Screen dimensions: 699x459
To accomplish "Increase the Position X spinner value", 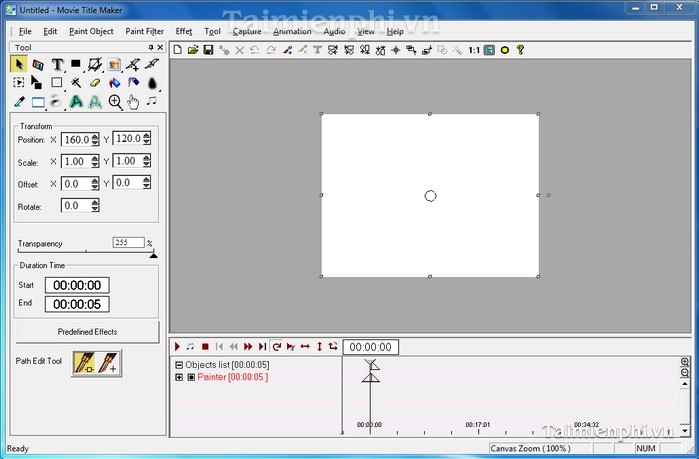I will coord(95,136).
